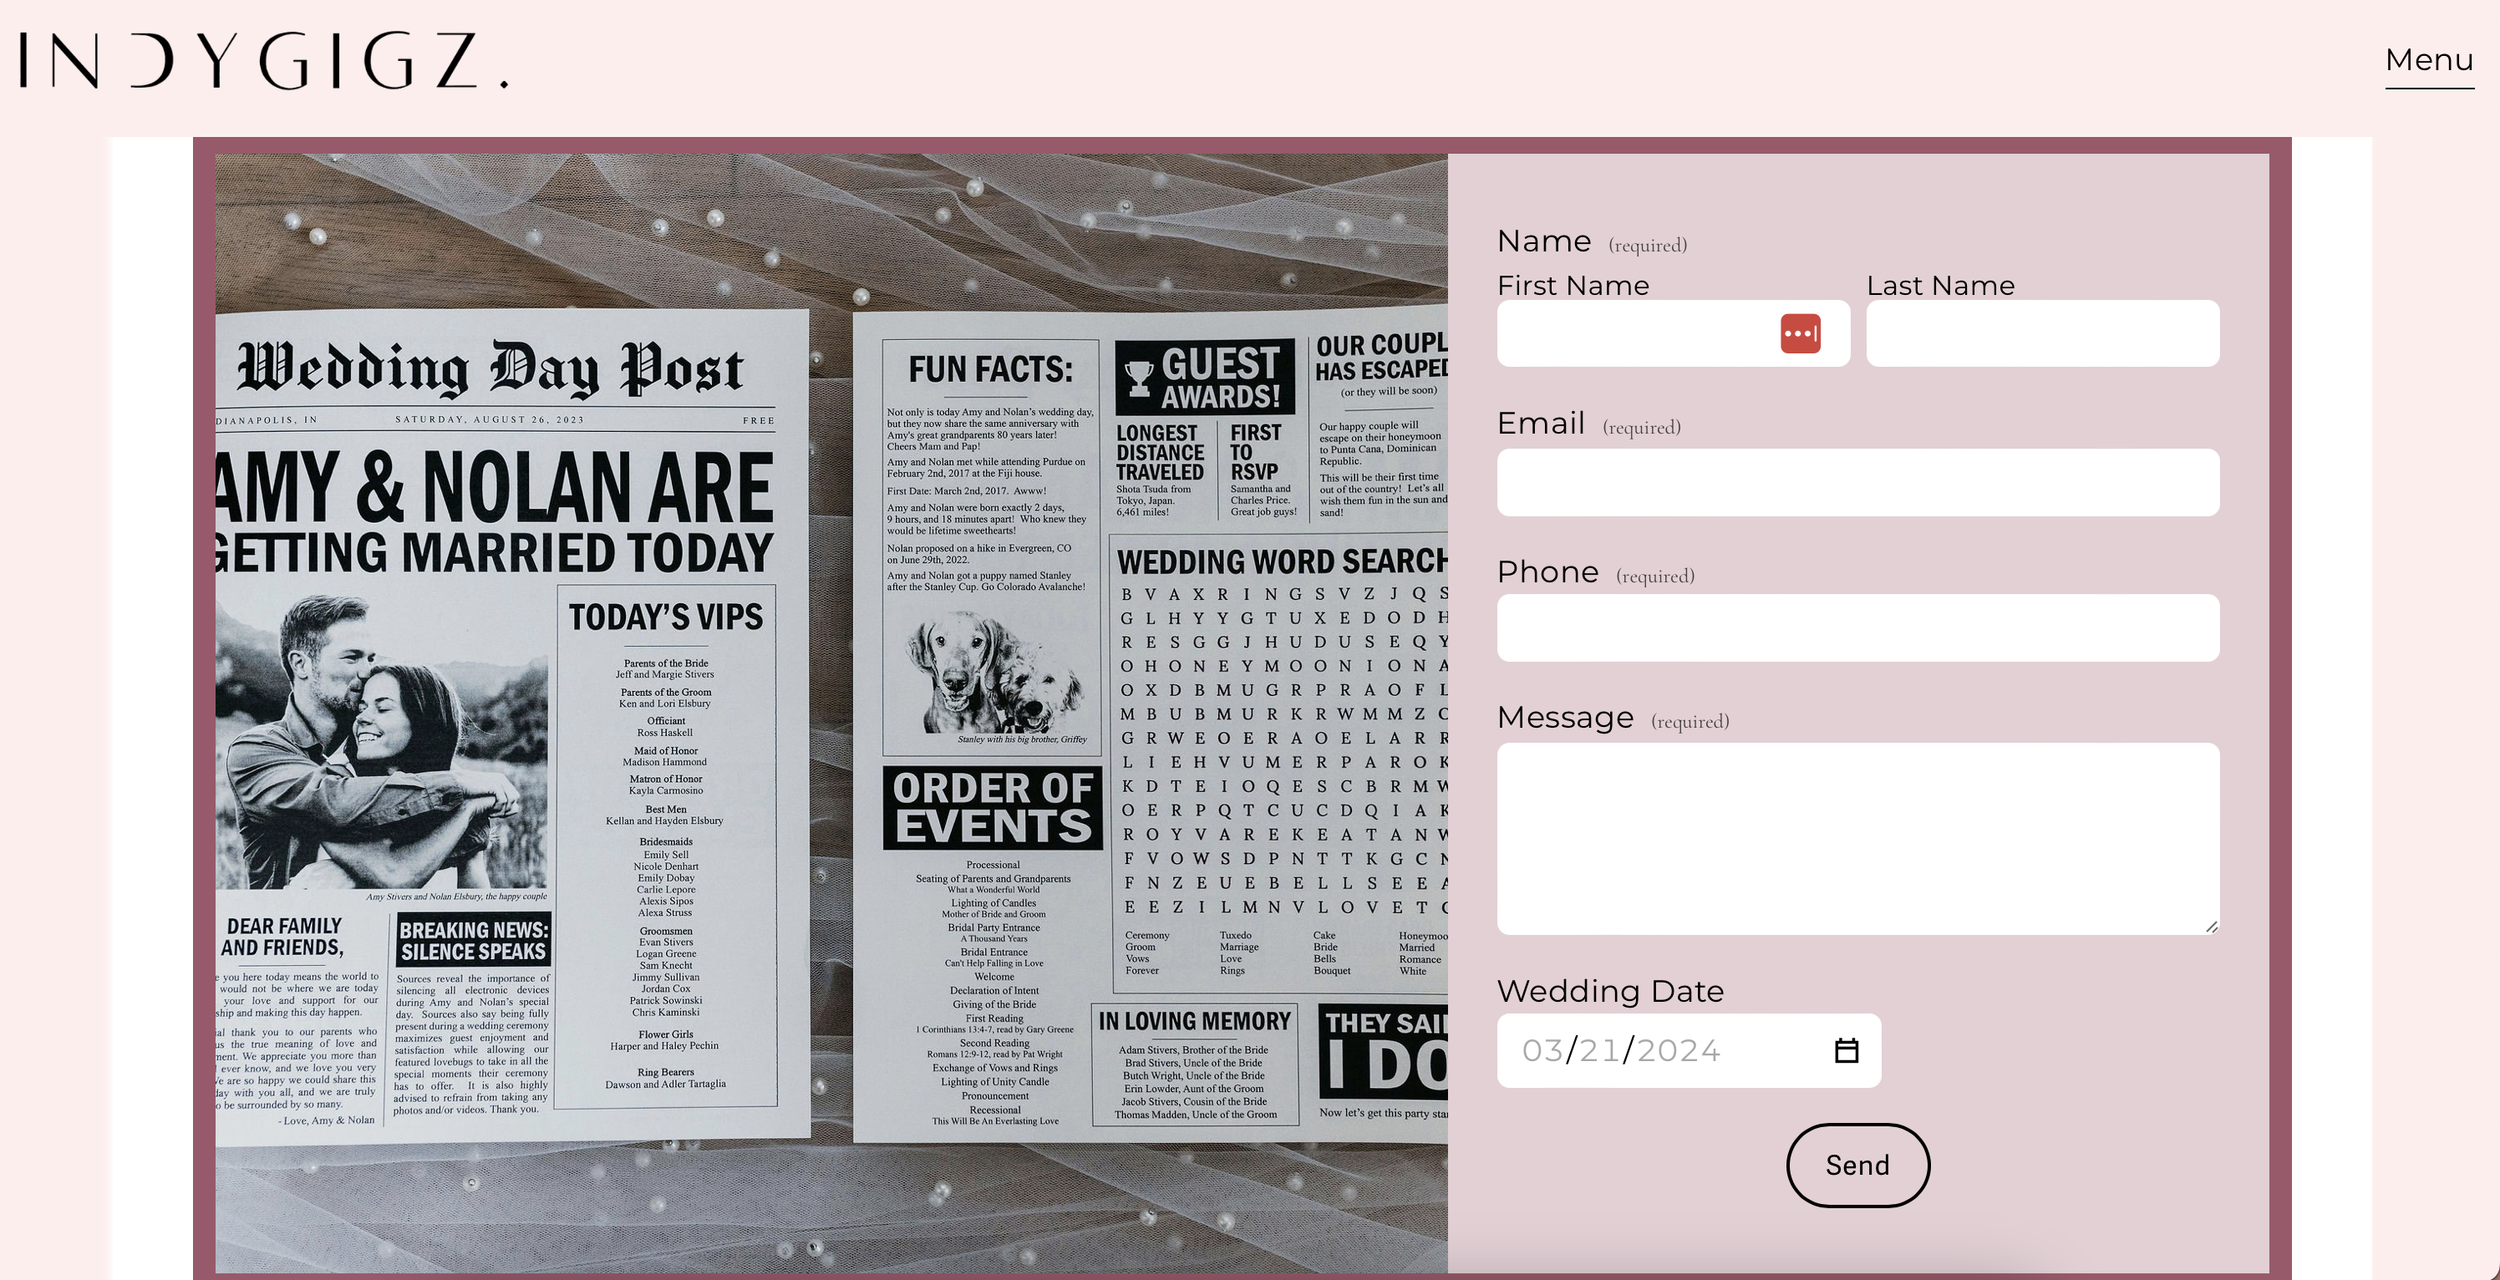Screen dimensions: 2500x1280
Task: Click the Phone number field
Action: click(1857, 627)
